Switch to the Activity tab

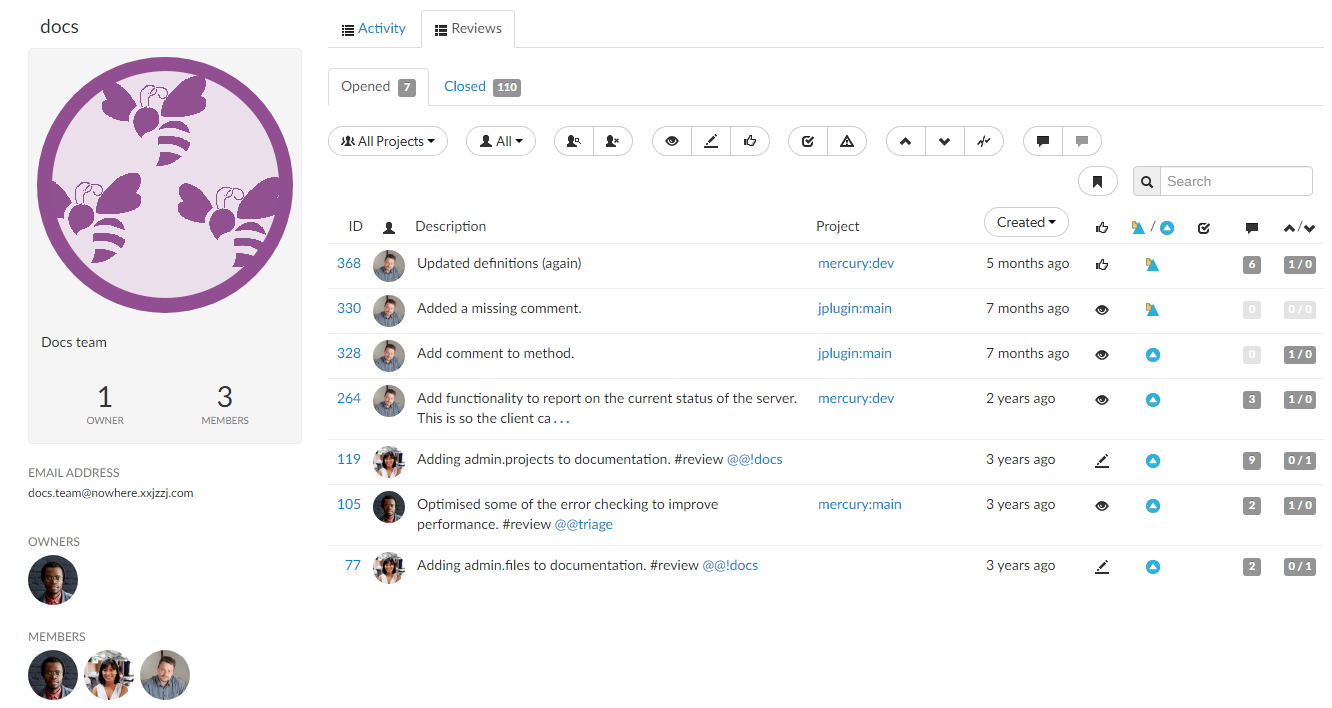[x=374, y=28]
